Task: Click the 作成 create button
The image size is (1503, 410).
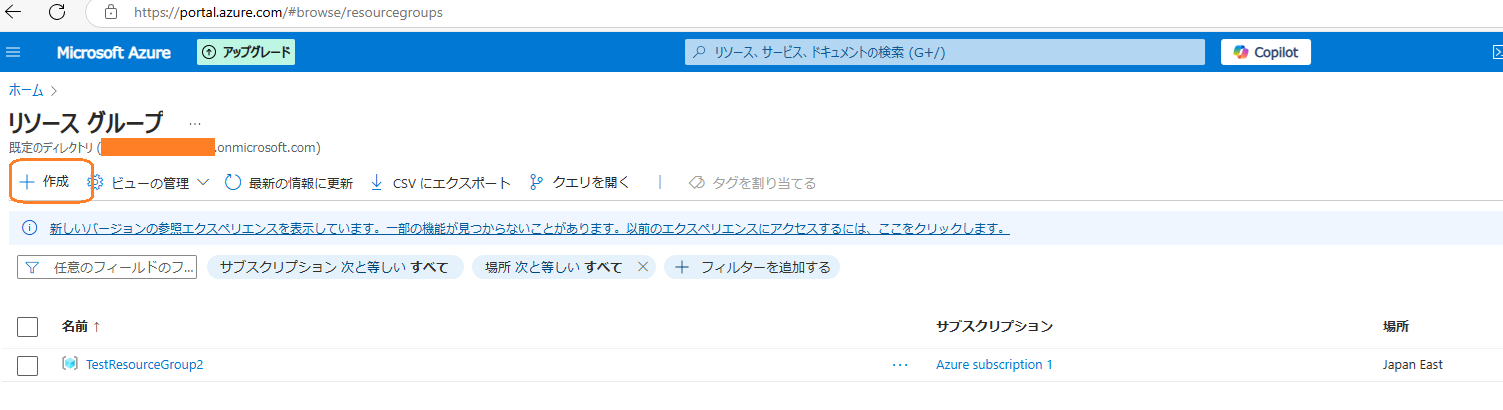Action: click(44, 182)
